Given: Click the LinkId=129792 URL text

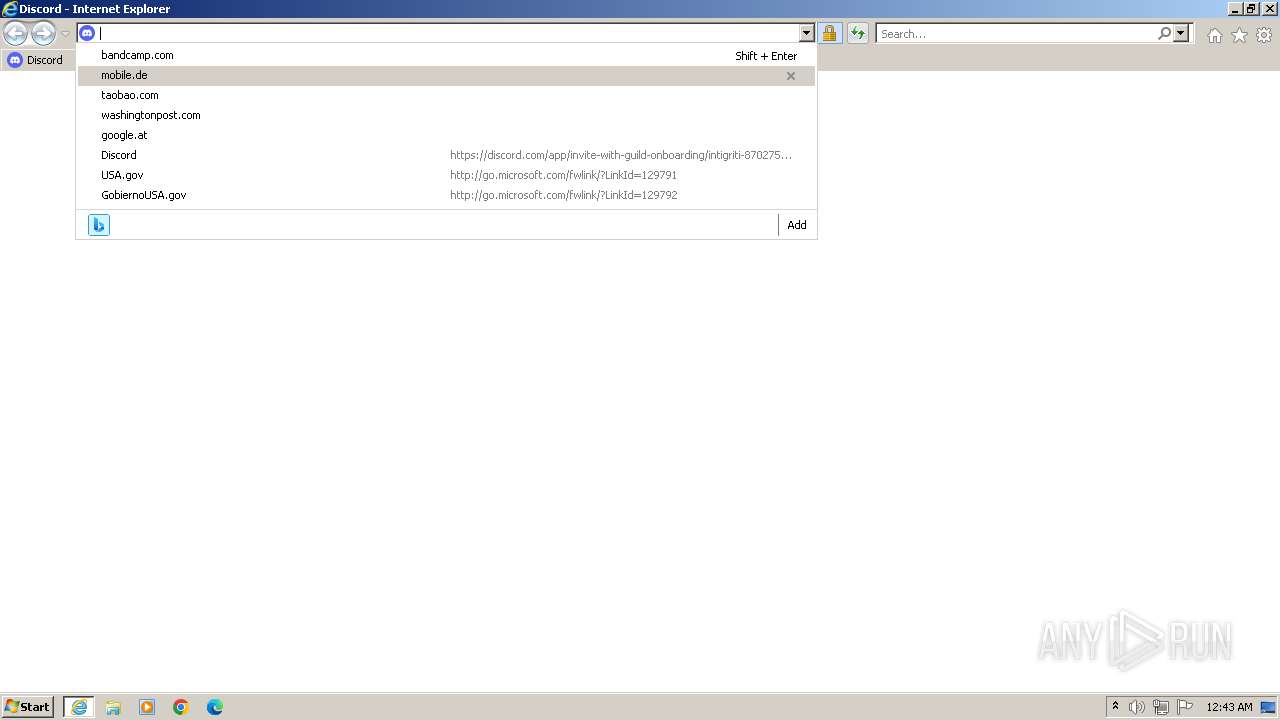Looking at the screenshot, I should (x=563, y=195).
